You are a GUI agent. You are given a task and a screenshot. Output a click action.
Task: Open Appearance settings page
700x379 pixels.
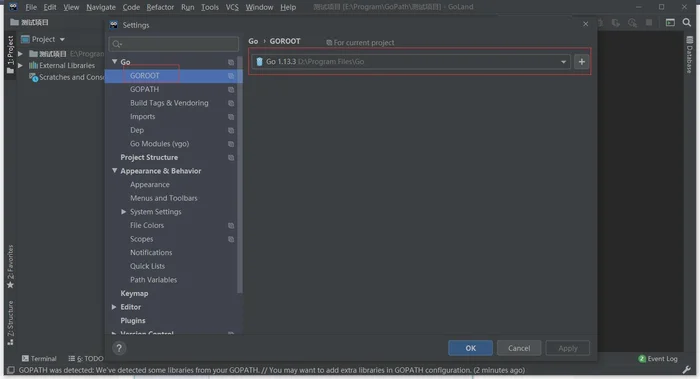[x=150, y=184]
